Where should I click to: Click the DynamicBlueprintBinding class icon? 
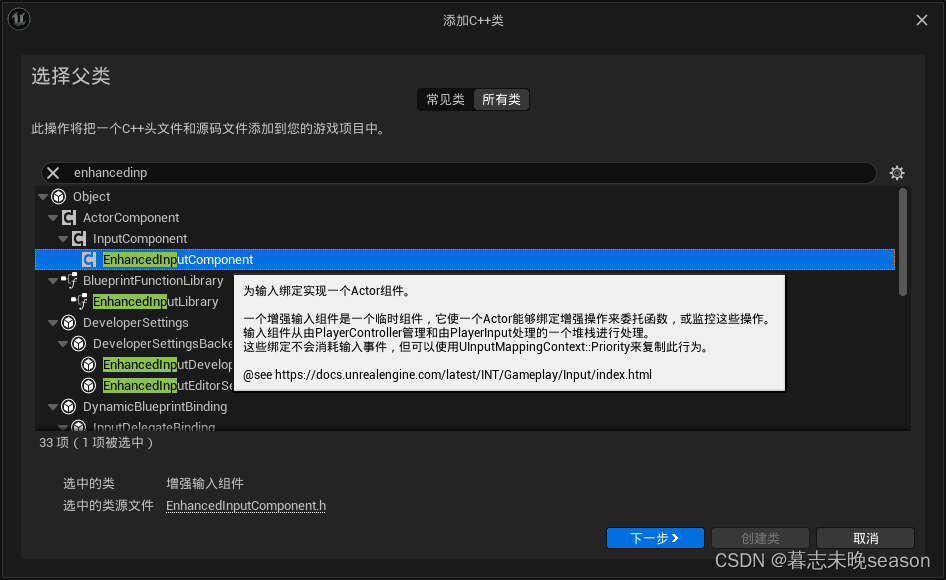69,407
